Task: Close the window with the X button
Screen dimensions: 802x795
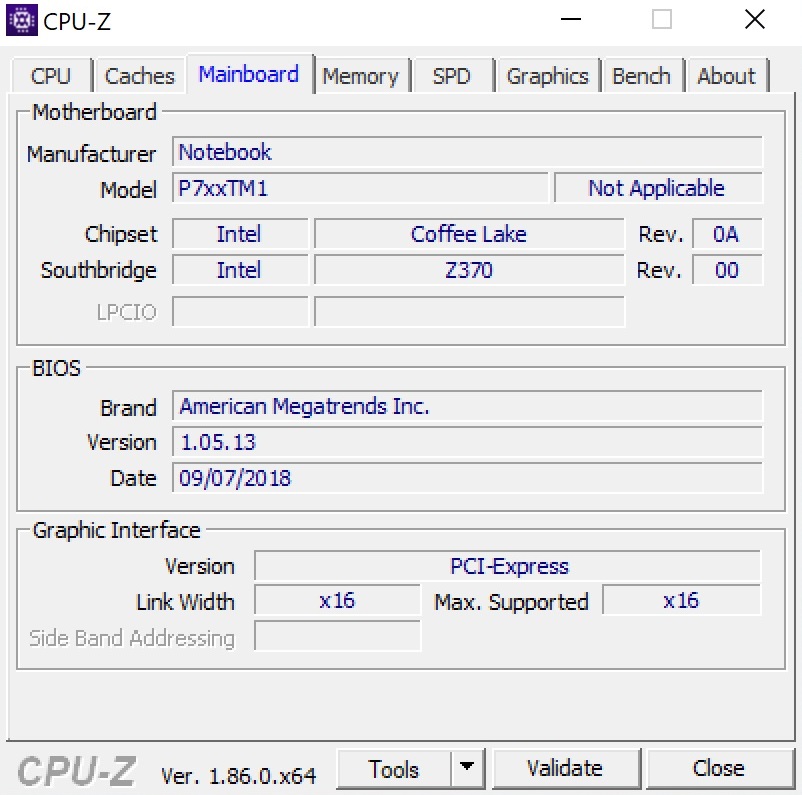Action: coord(755,19)
